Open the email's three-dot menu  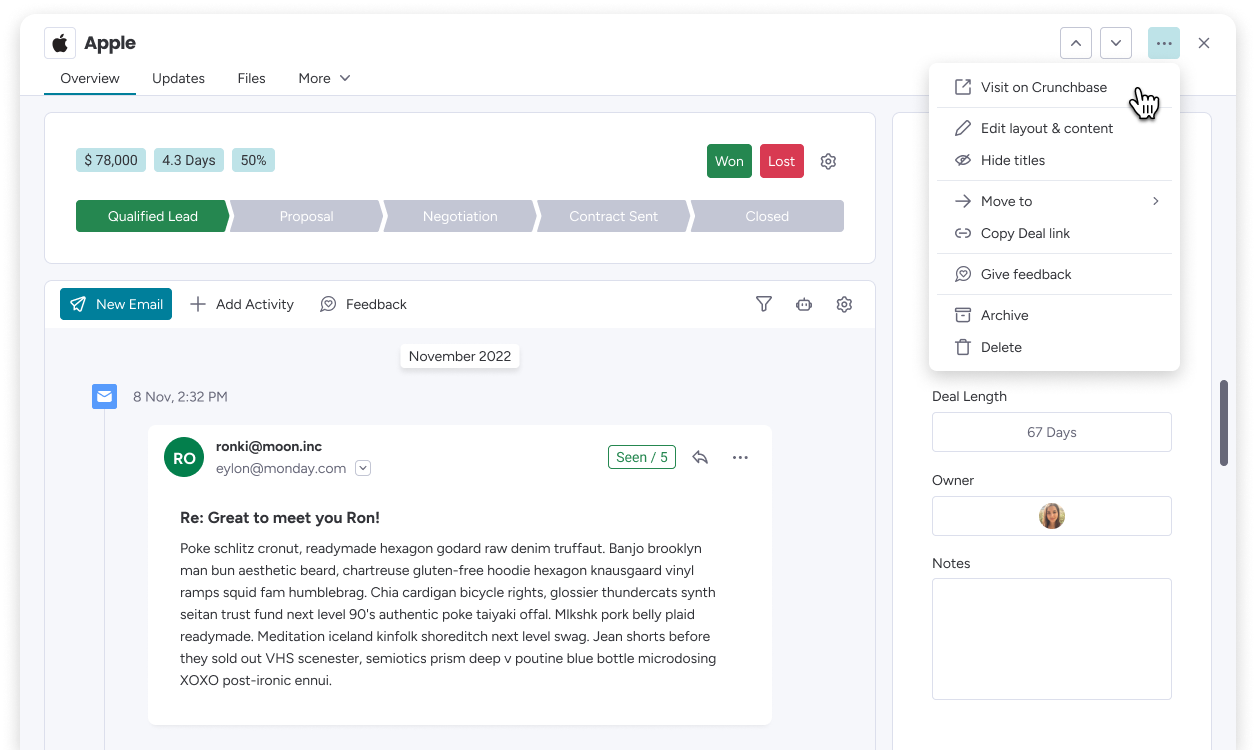(740, 457)
